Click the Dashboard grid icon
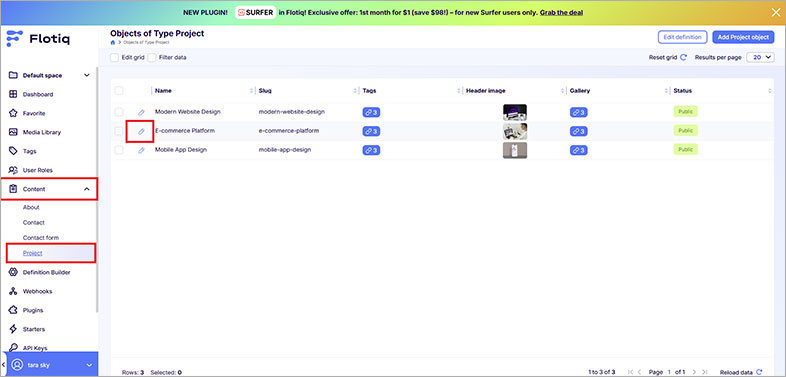The image size is (786, 377). (14, 94)
